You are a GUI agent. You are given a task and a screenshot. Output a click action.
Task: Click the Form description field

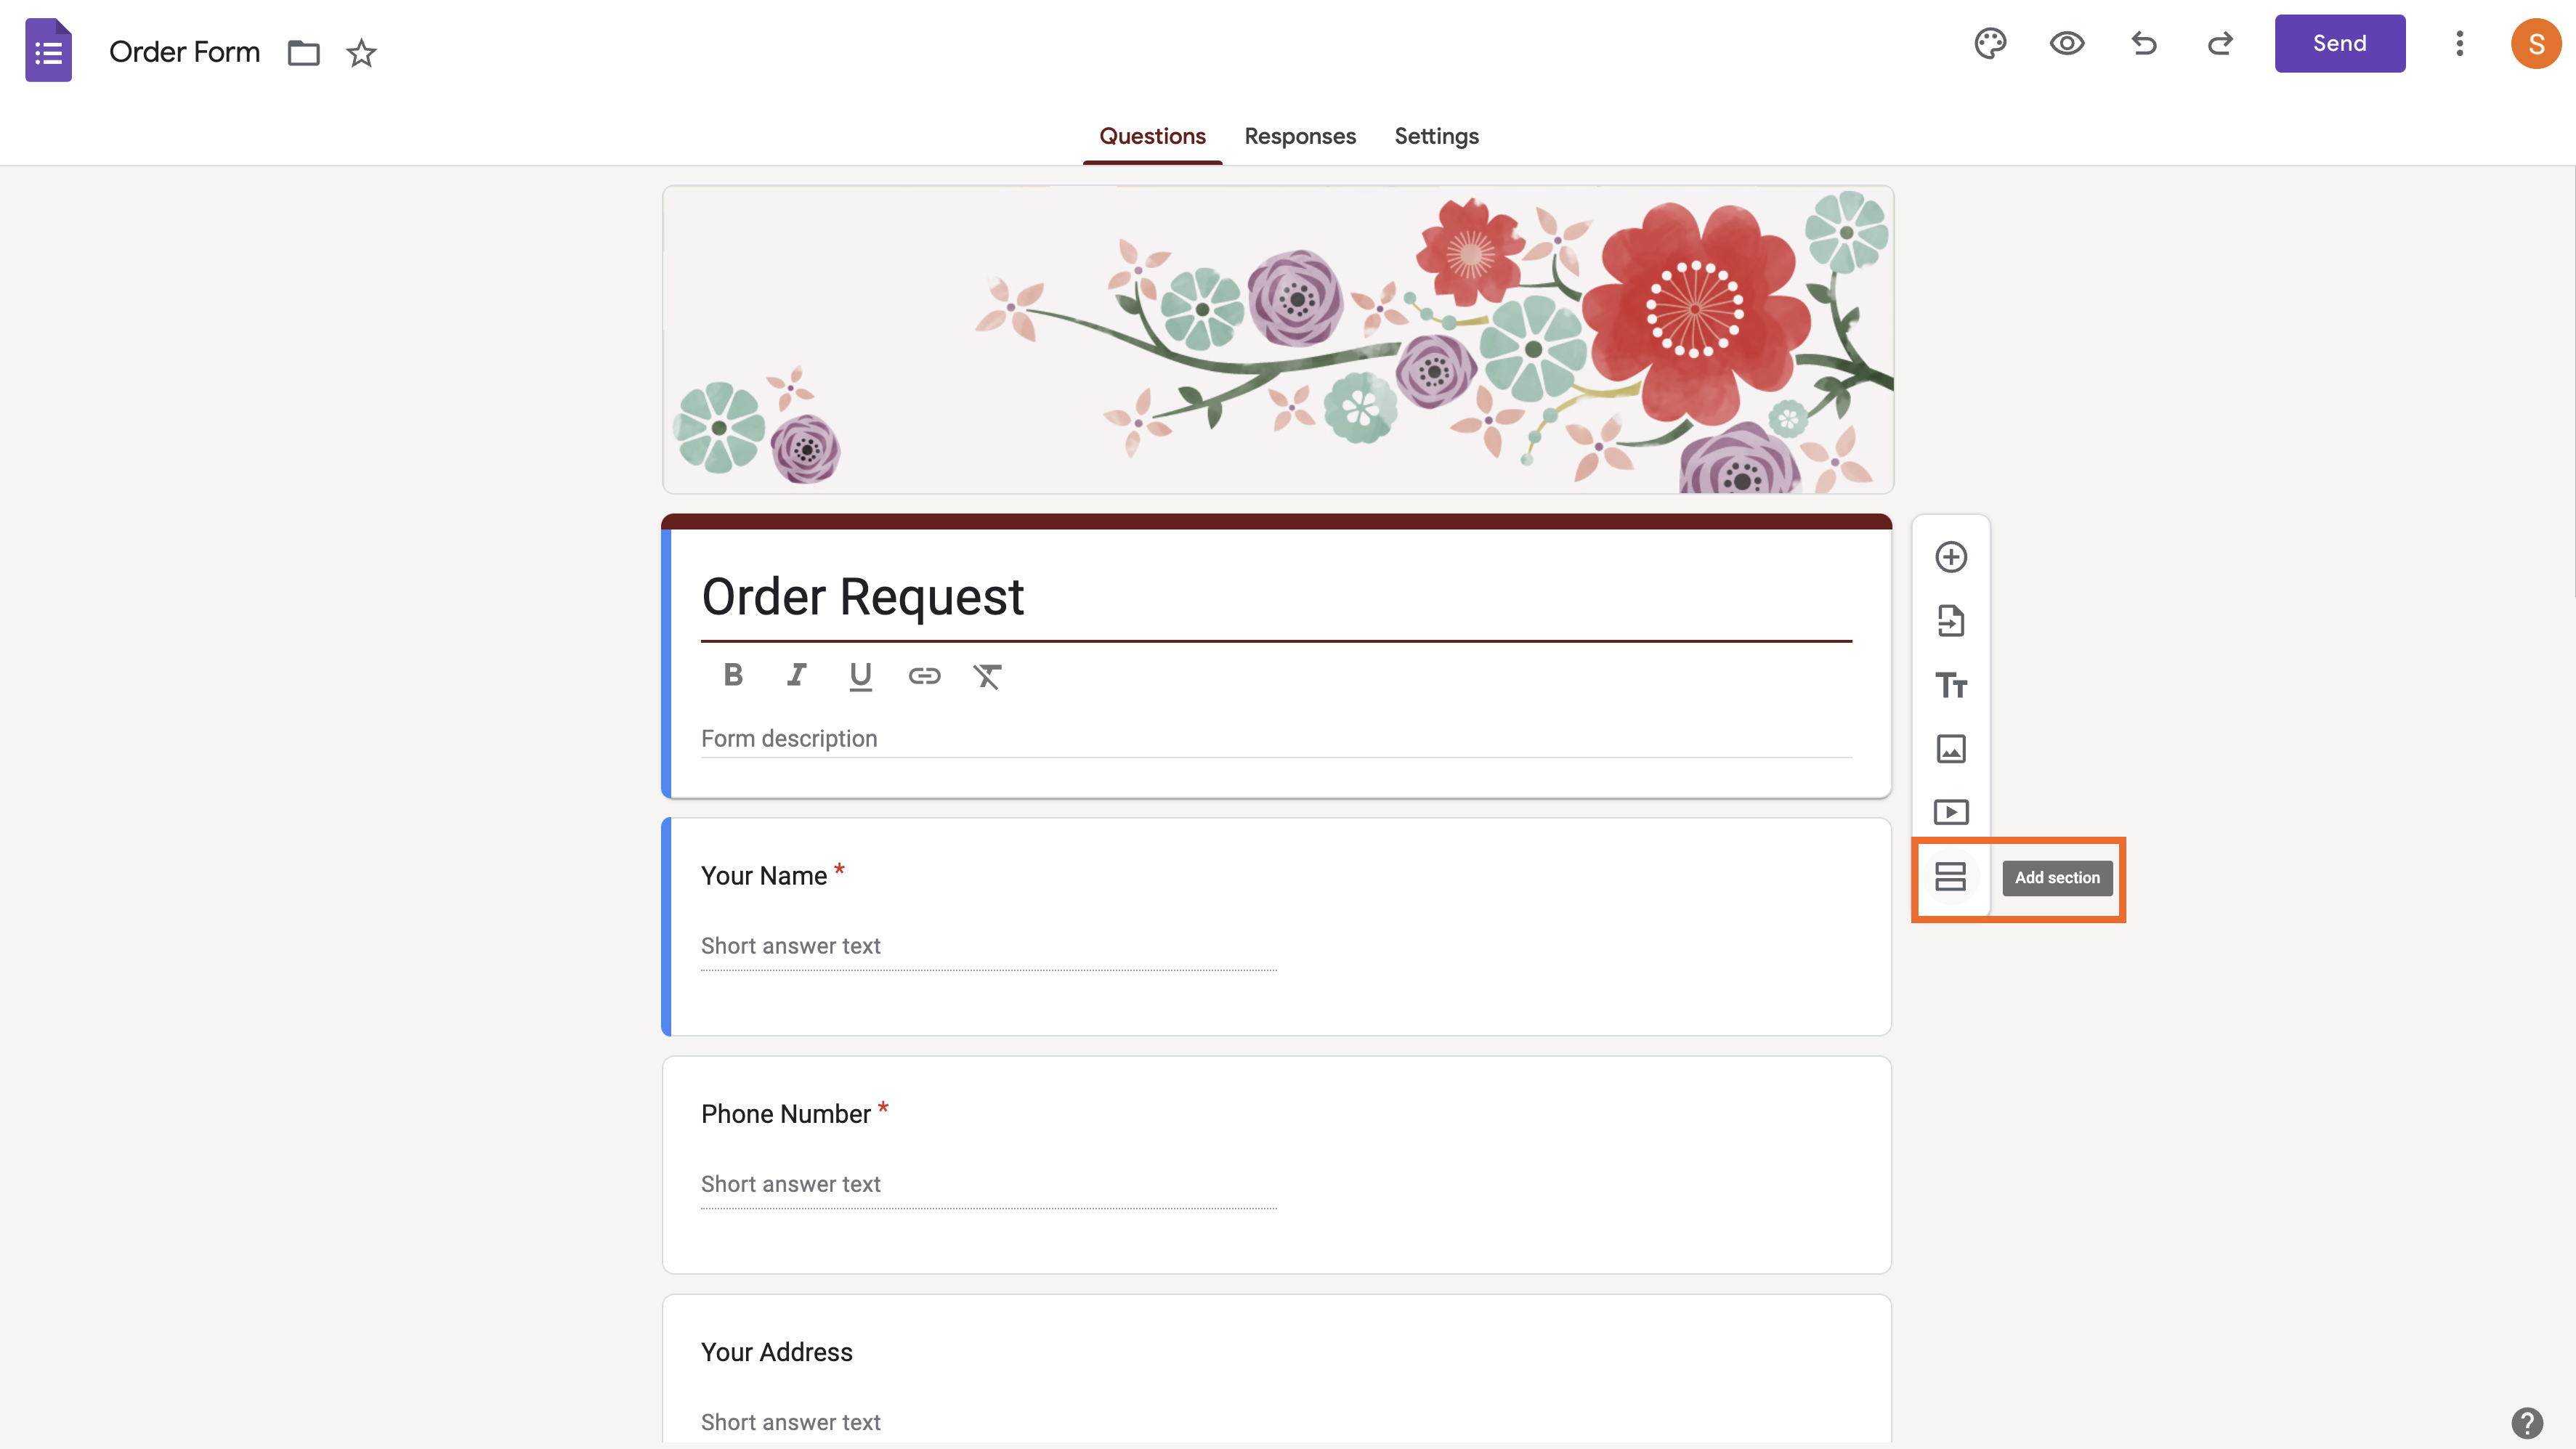click(1275, 739)
